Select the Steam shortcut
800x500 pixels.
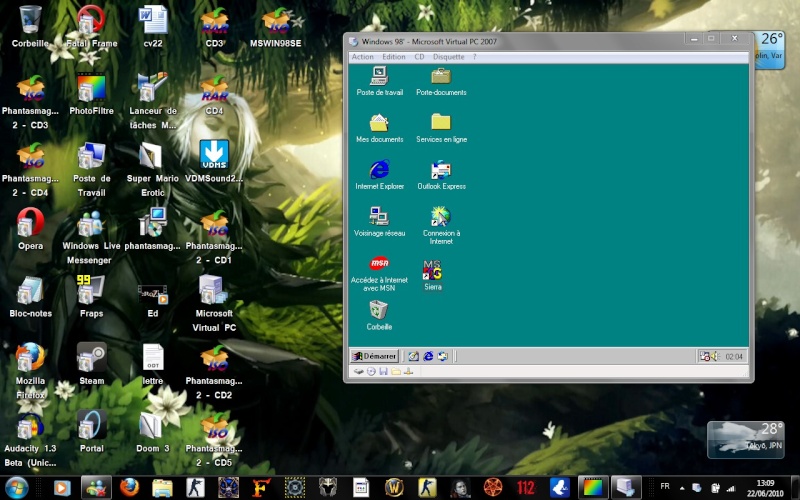91,364
